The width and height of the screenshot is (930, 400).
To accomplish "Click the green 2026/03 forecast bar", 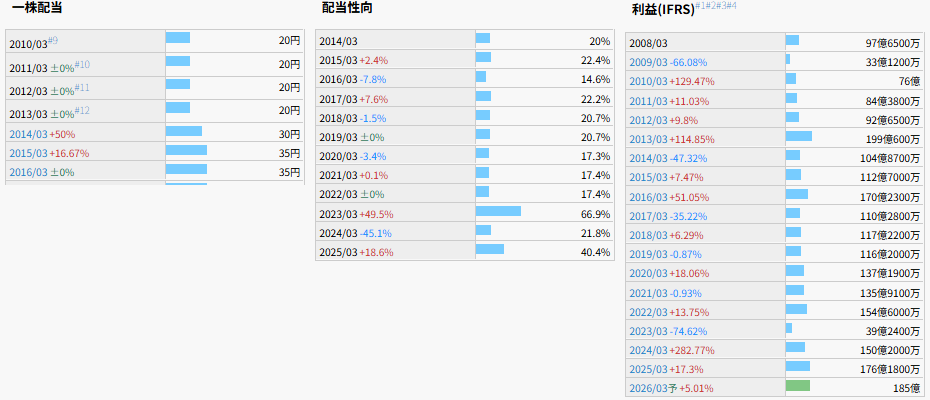I will point(797,386).
